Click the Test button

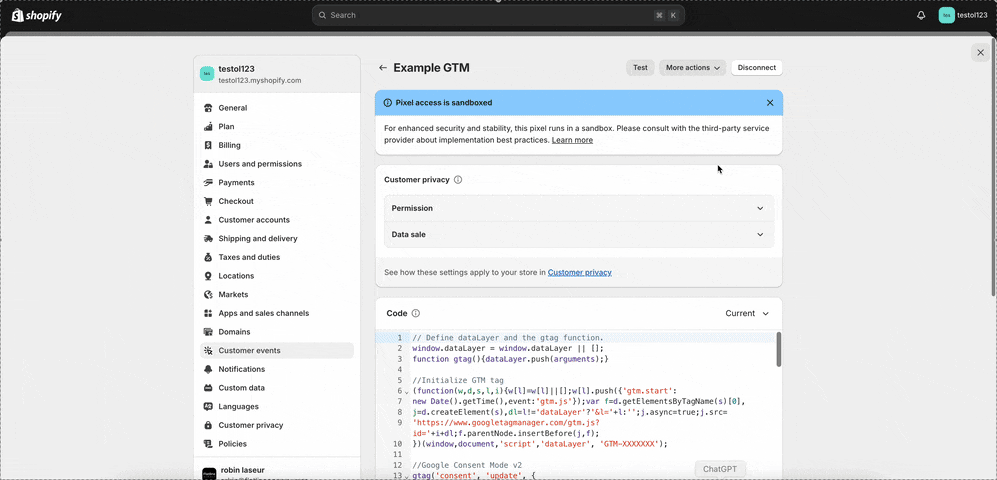(x=640, y=67)
